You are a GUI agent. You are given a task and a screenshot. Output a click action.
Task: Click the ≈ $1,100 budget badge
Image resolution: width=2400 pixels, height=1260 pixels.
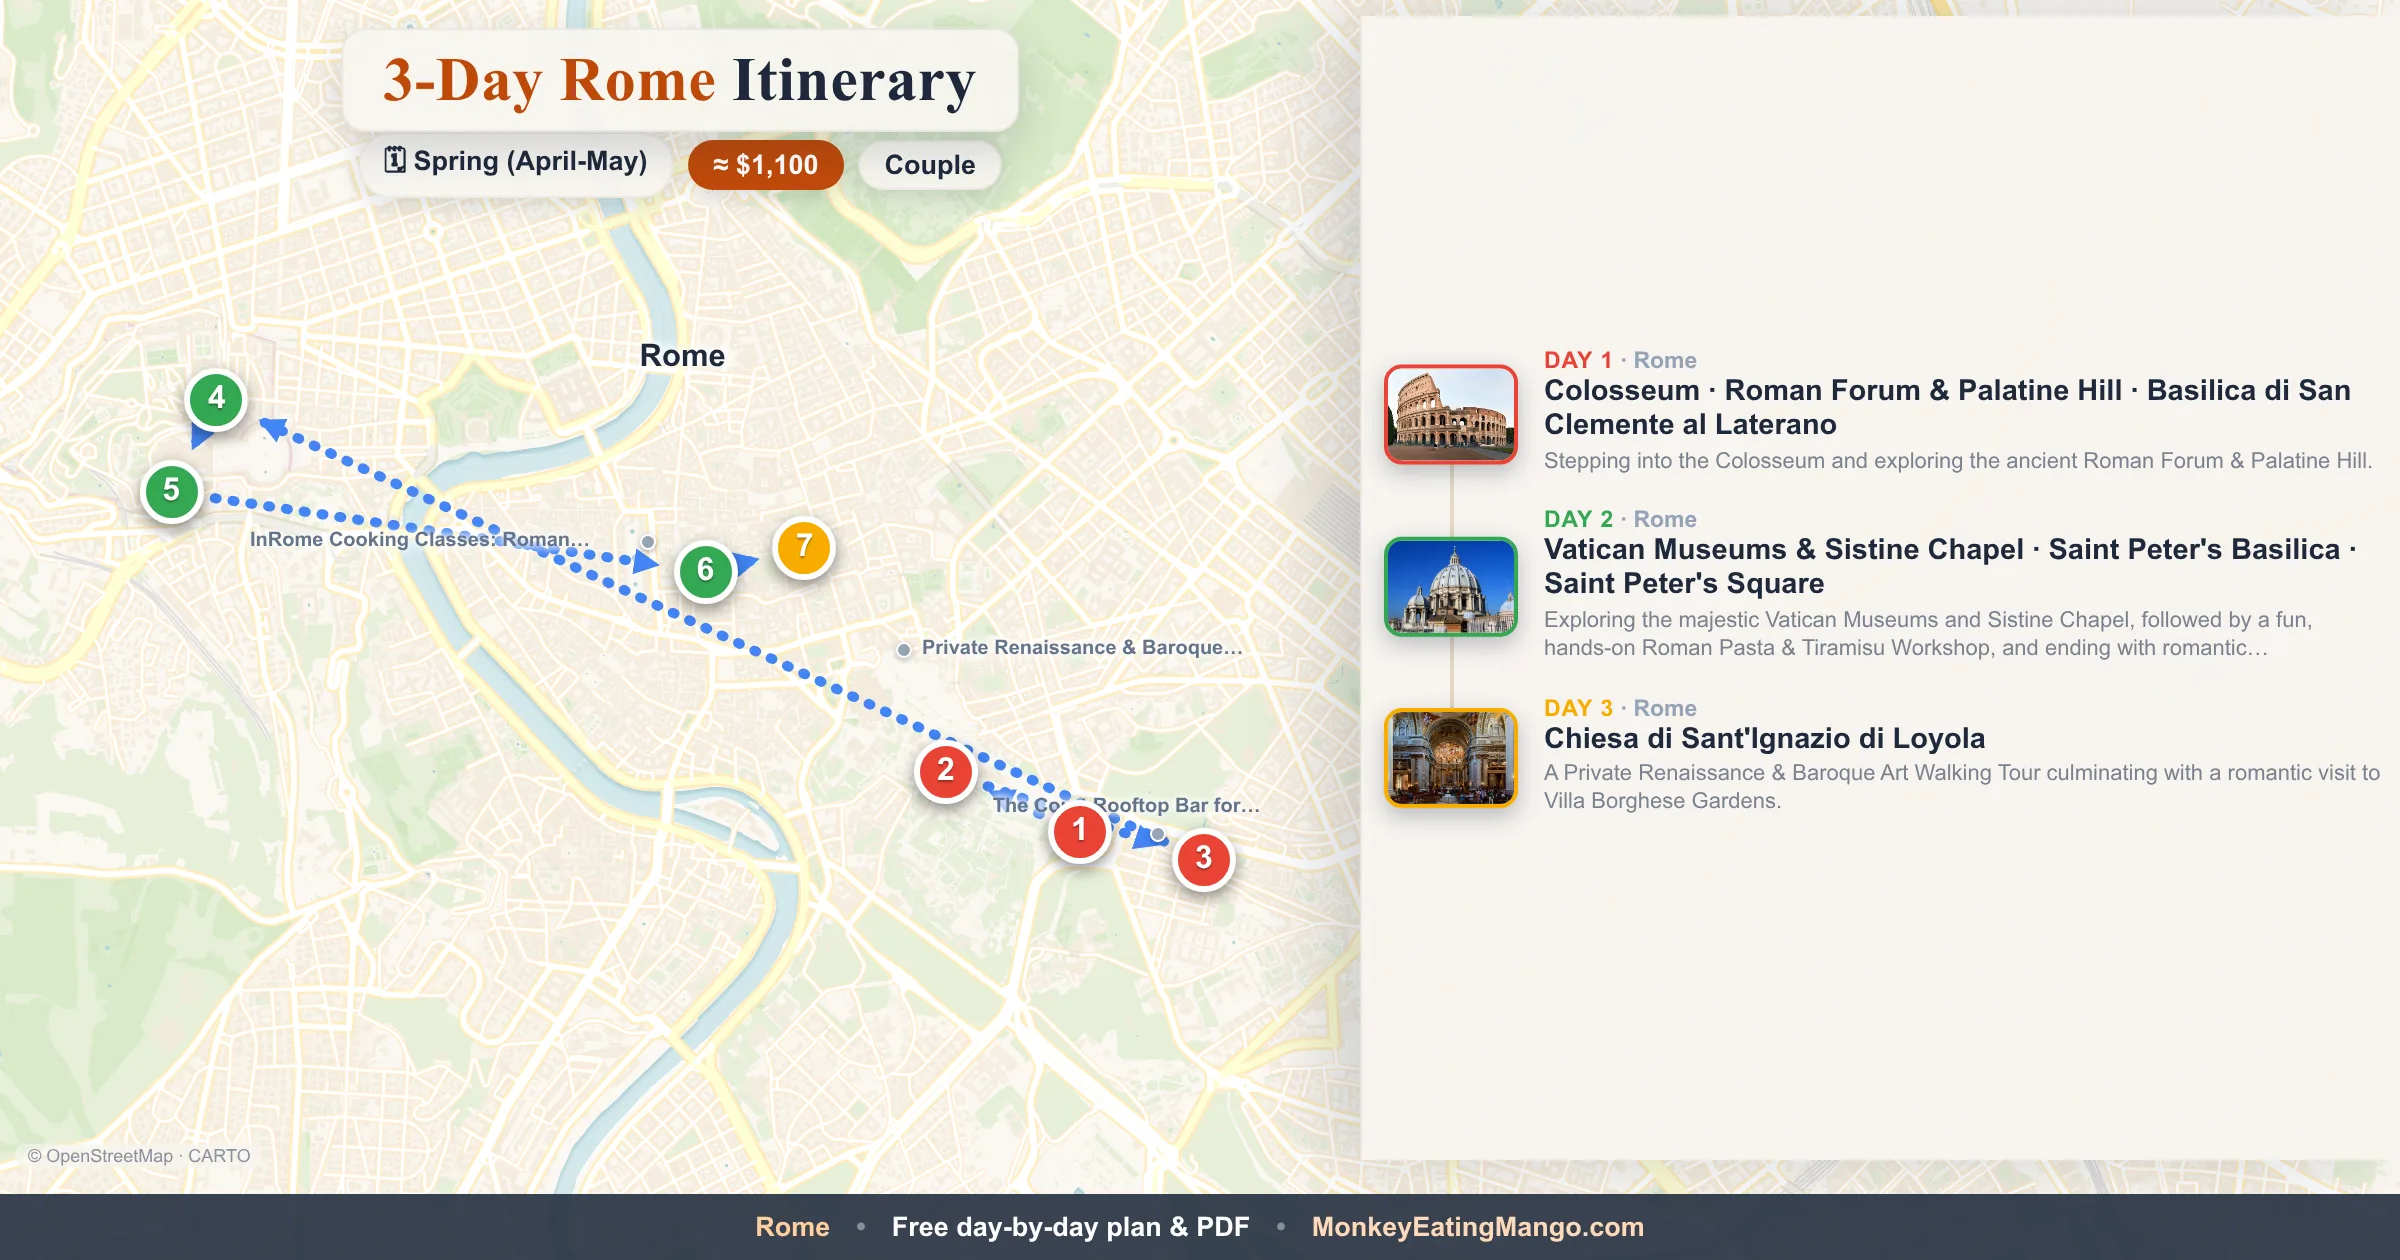click(x=766, y=165)
